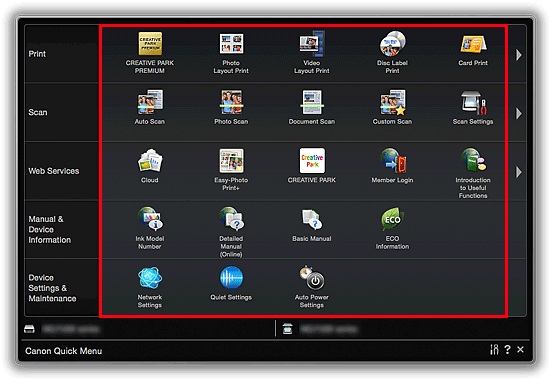Click the printer model icon in bar
Image resolution: width=551 pixels, height=380 pixels.
coord(29,329)
